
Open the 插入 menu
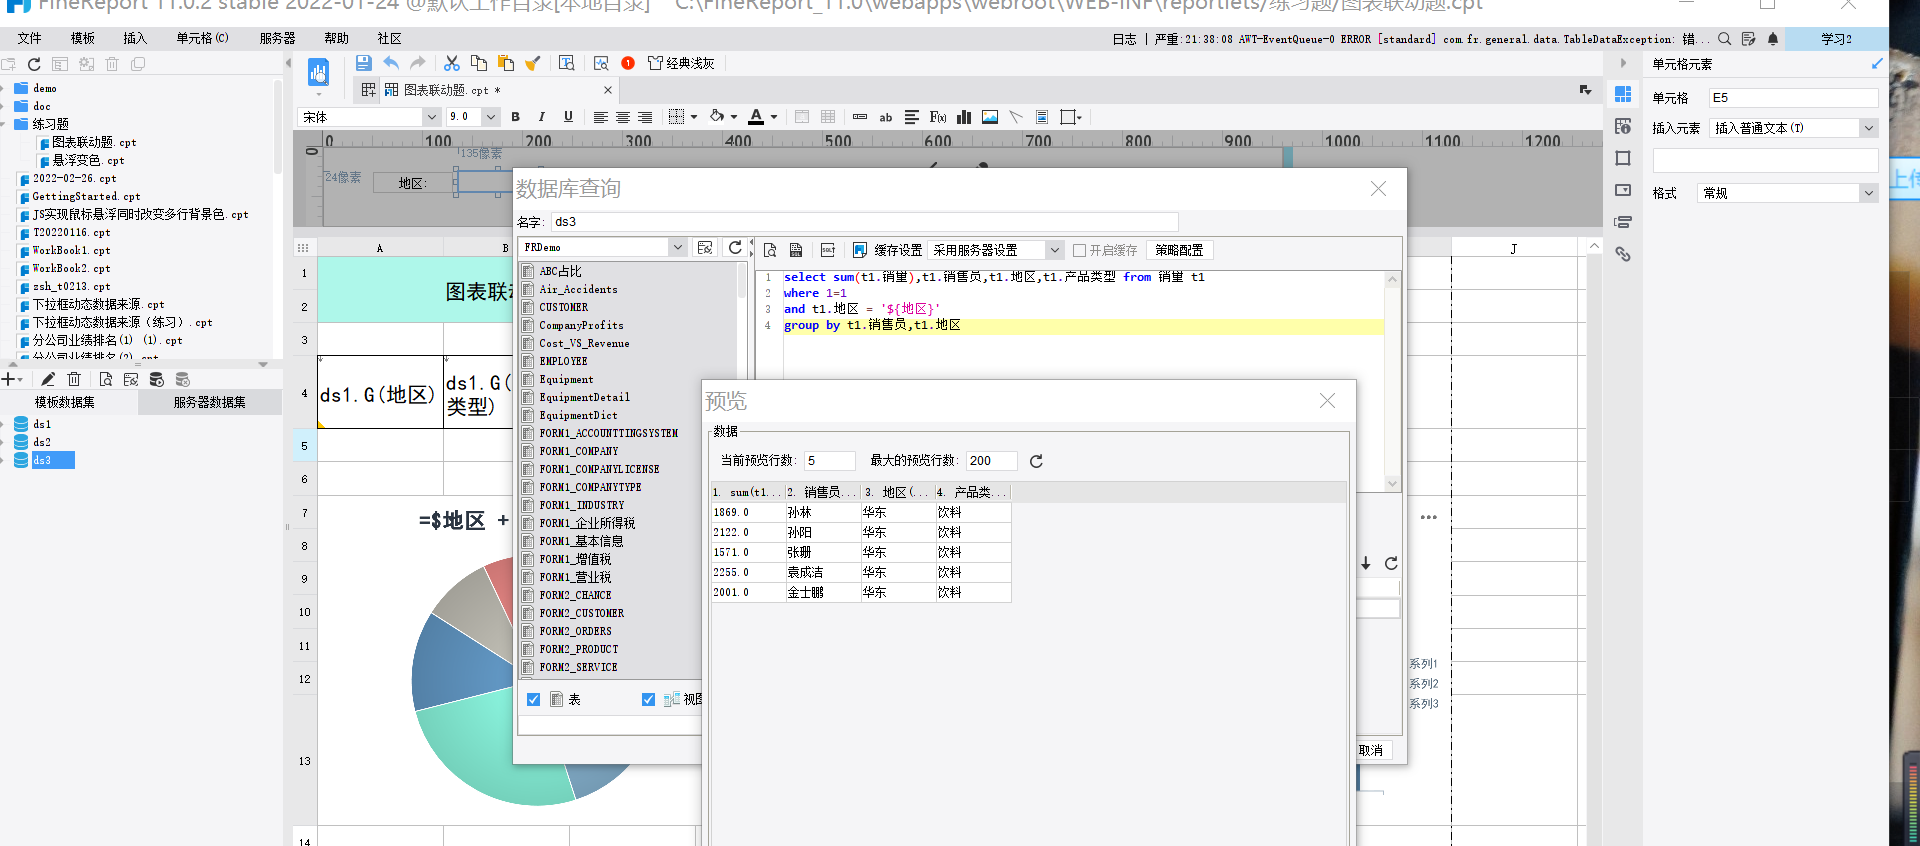pos(135,39)
